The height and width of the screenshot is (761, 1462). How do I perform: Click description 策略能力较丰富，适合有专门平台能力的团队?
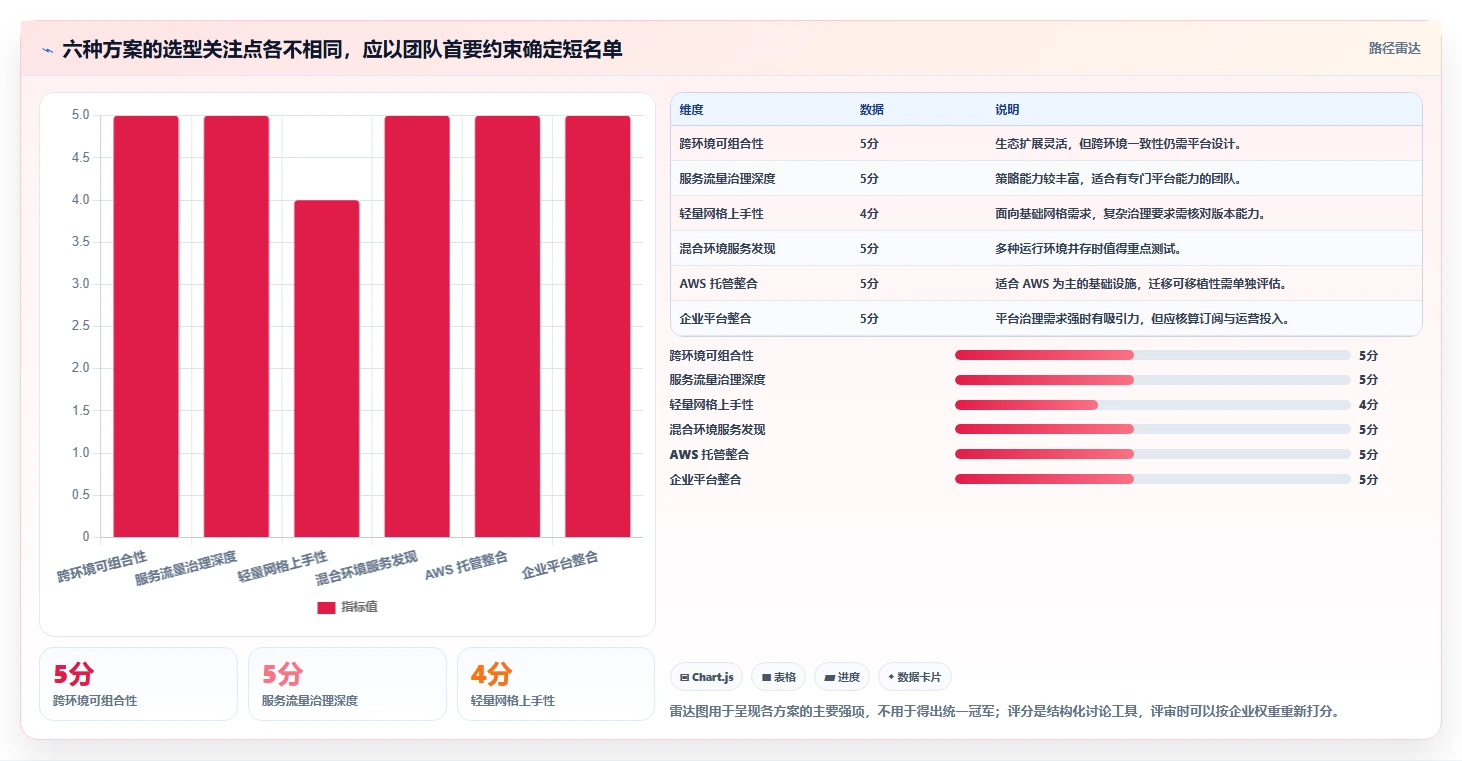click(1118, 179)
